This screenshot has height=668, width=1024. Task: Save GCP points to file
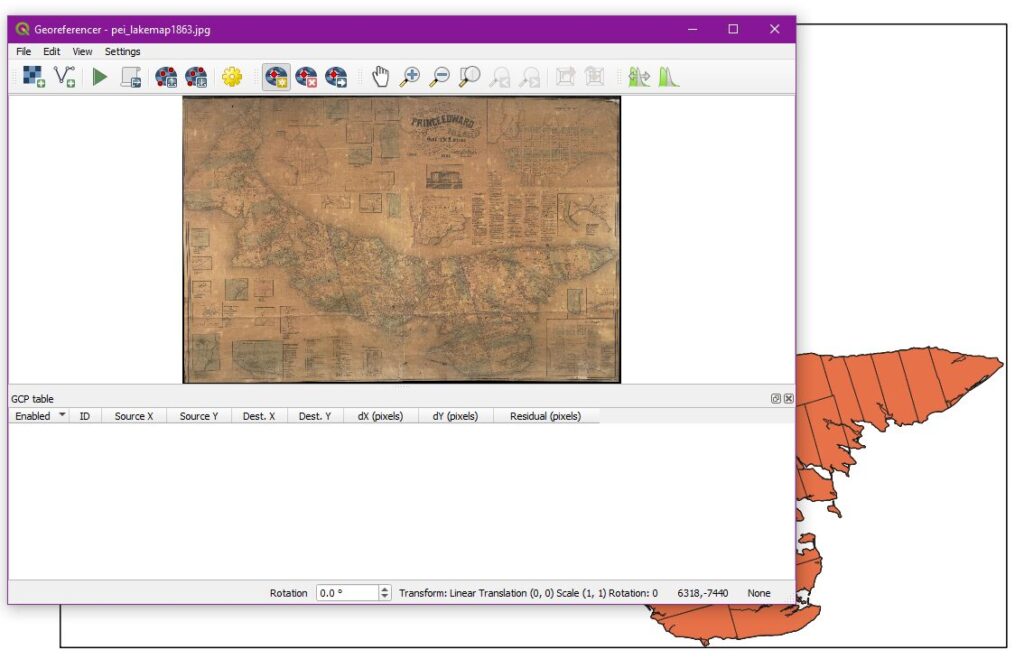tap(196, 77)
